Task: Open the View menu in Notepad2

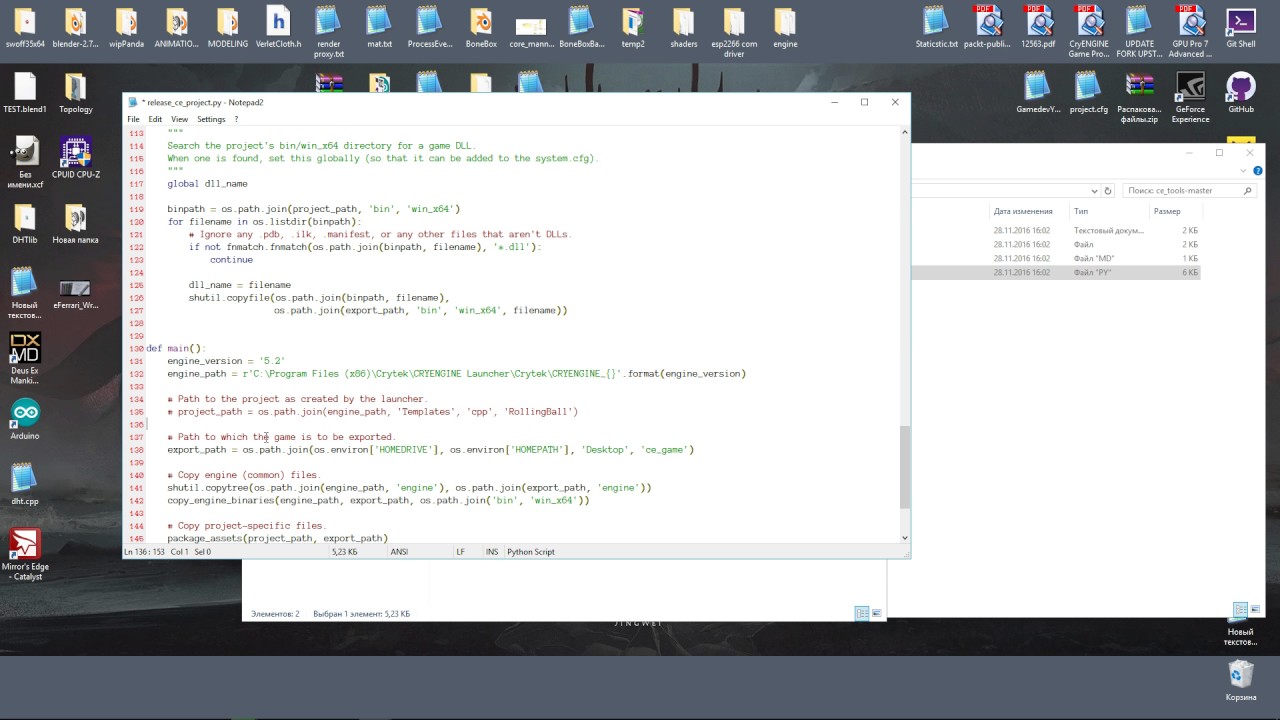Action: [179, 119]
